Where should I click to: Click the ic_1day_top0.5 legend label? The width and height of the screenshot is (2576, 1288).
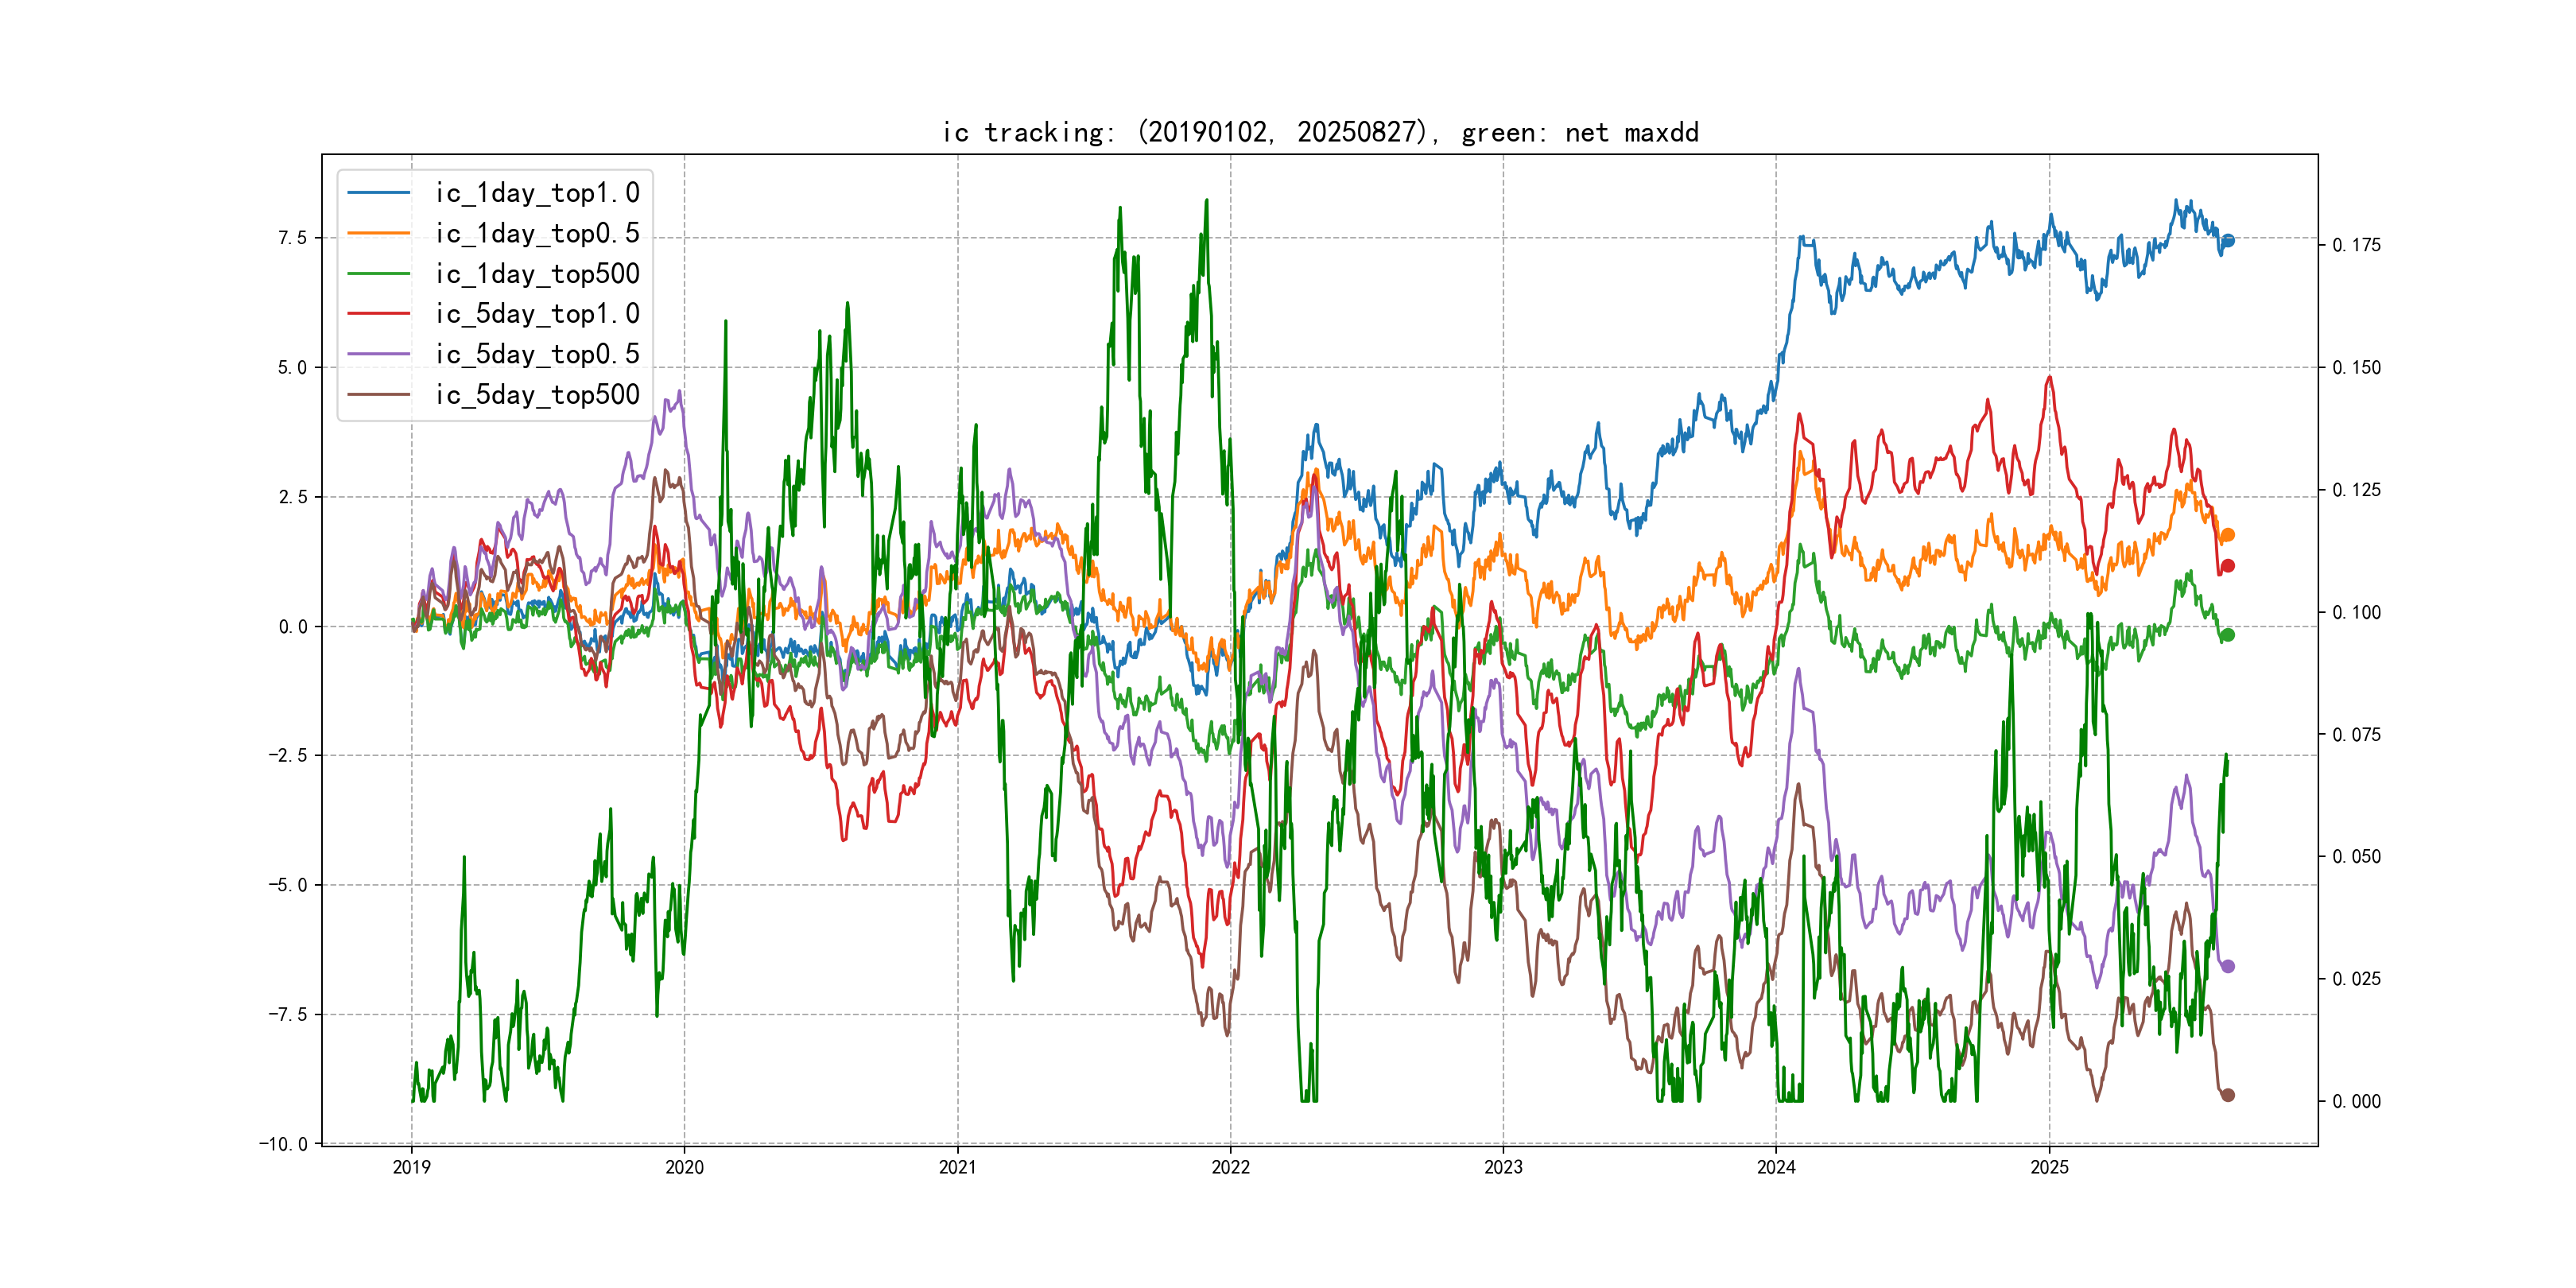click(537, 233)
